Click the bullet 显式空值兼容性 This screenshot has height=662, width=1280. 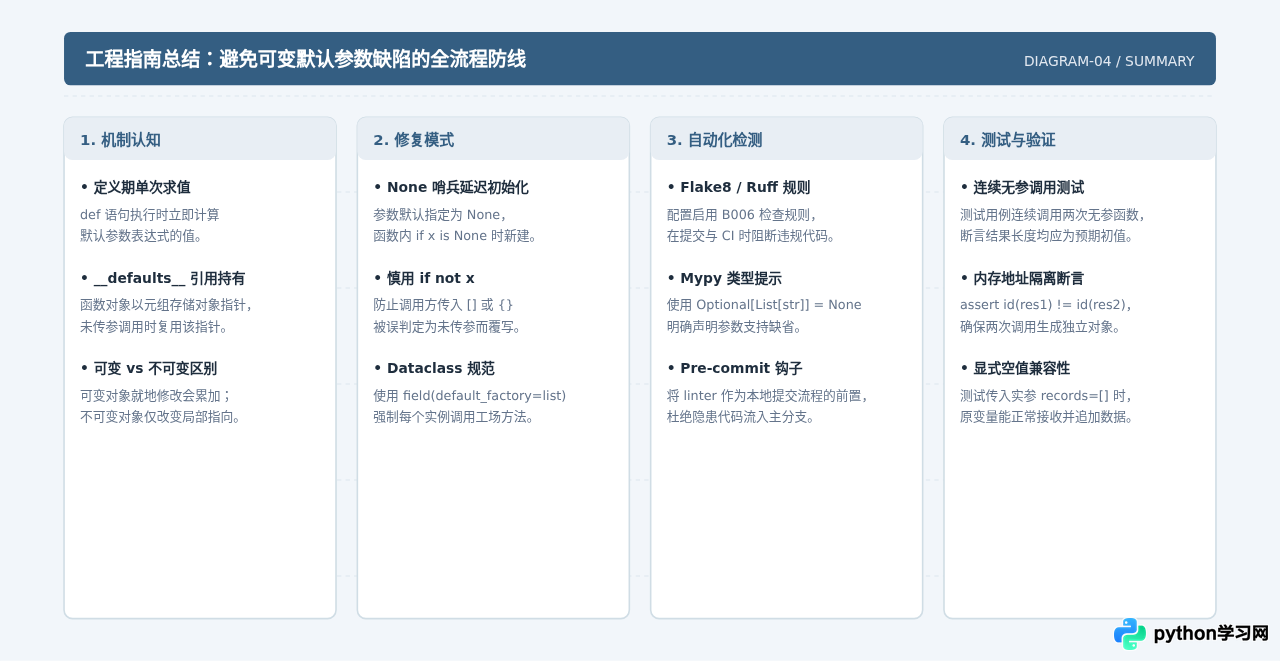[1015, 368]
